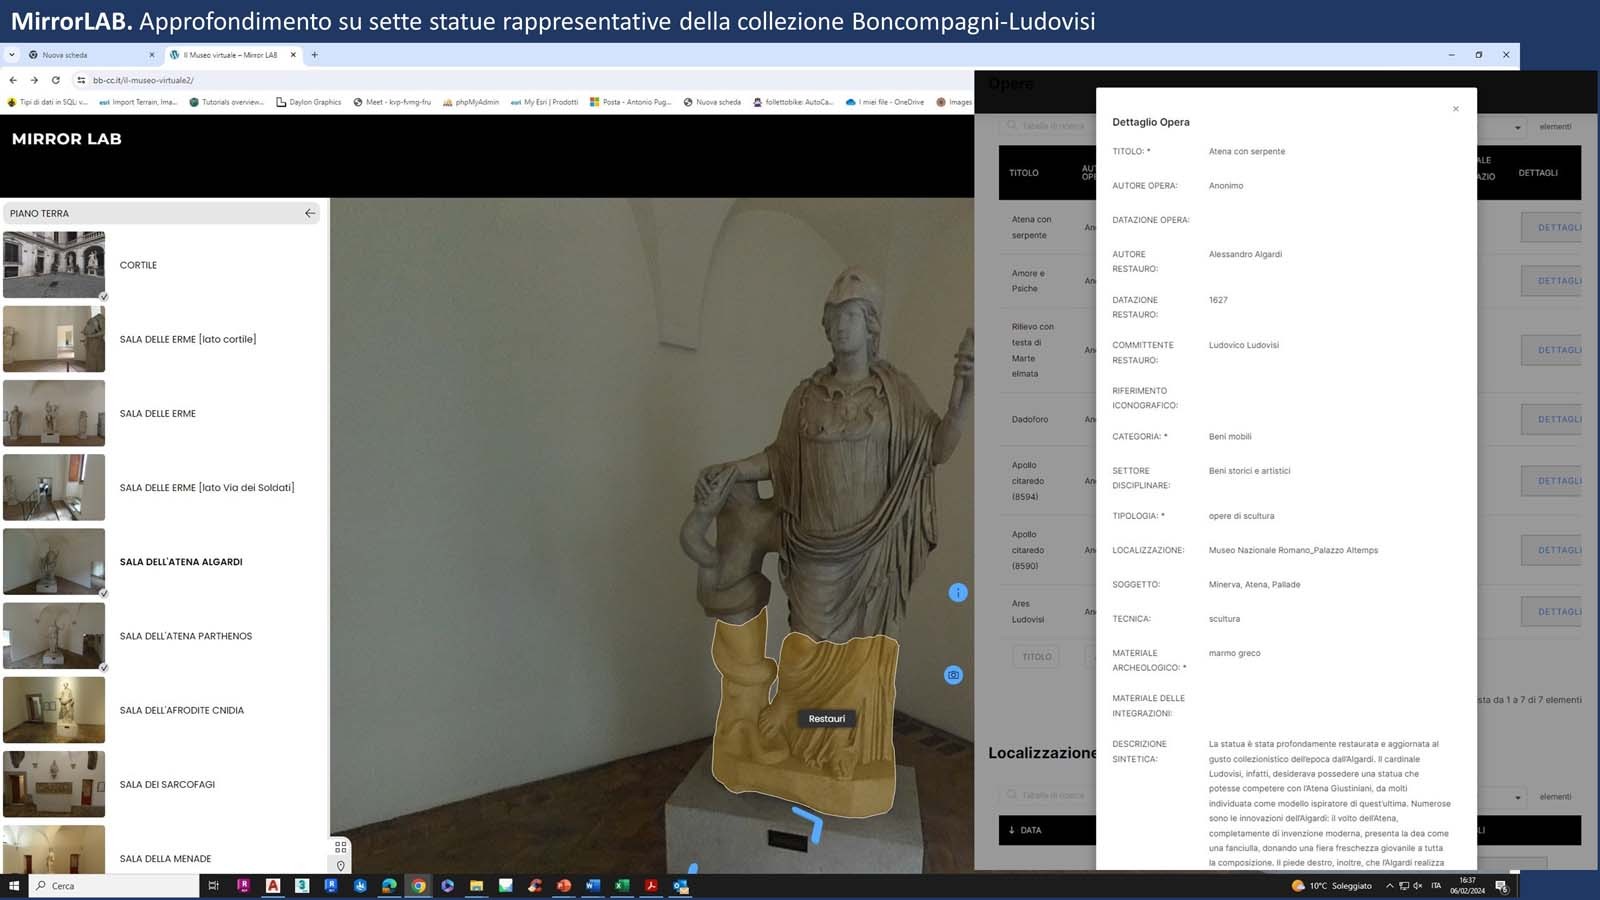Click the map pin location icon
The image size is (1600, 900).
pyautogui.click(x=341, y=866)
